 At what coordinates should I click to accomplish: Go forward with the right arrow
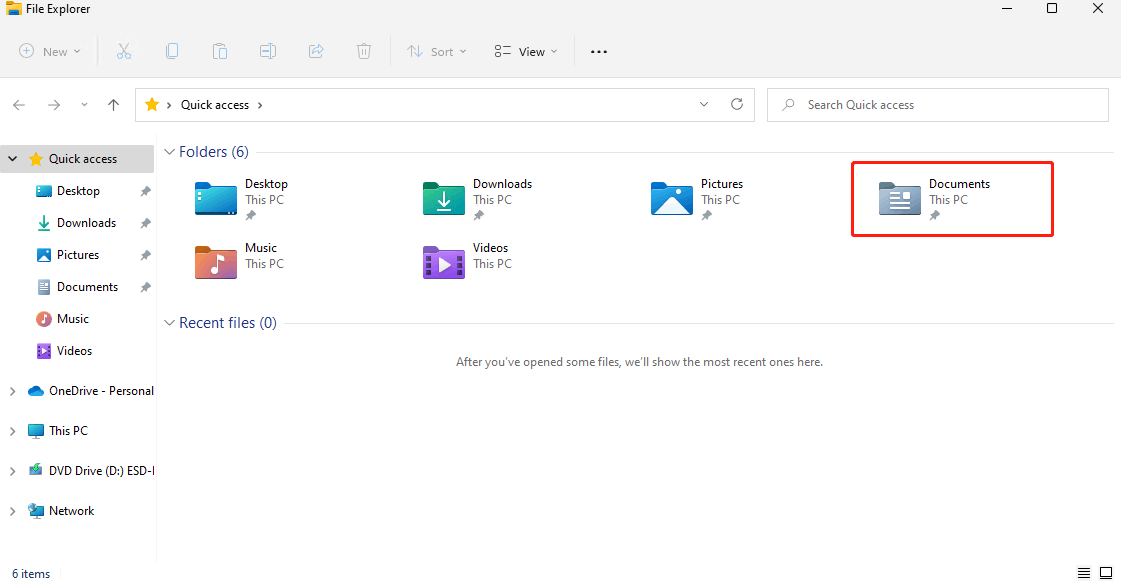[54, 105]
